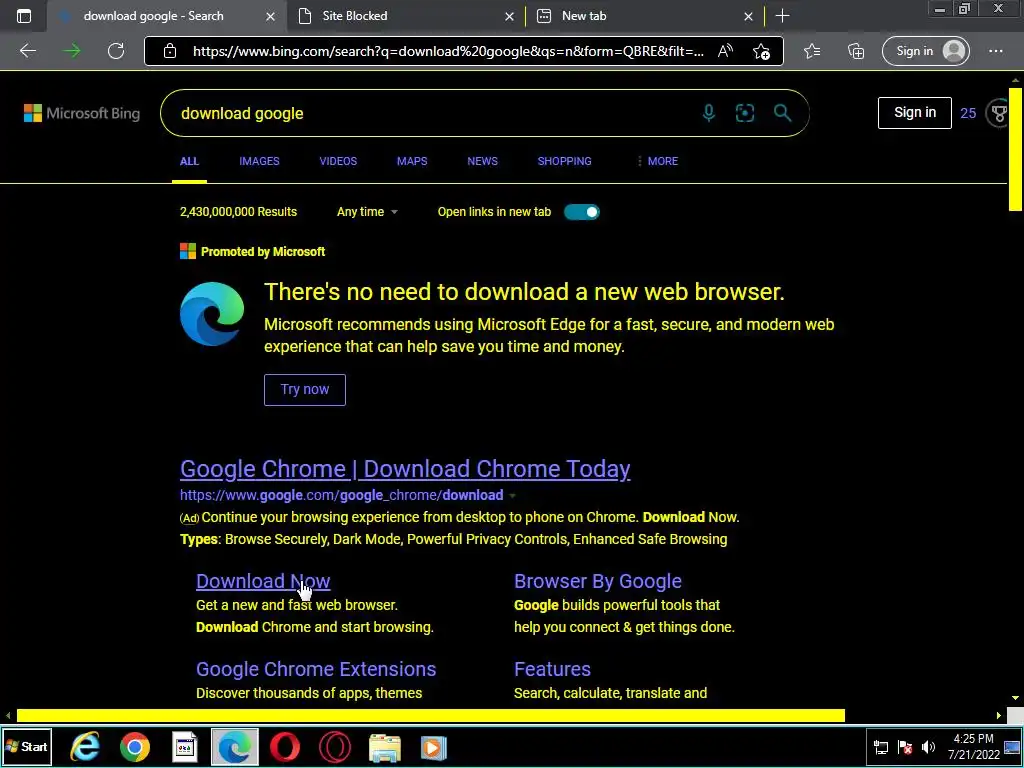This screenshot has height=768, width=1024.
Task: Open Google Chrome Extensions link
Action: click(316, 669)
